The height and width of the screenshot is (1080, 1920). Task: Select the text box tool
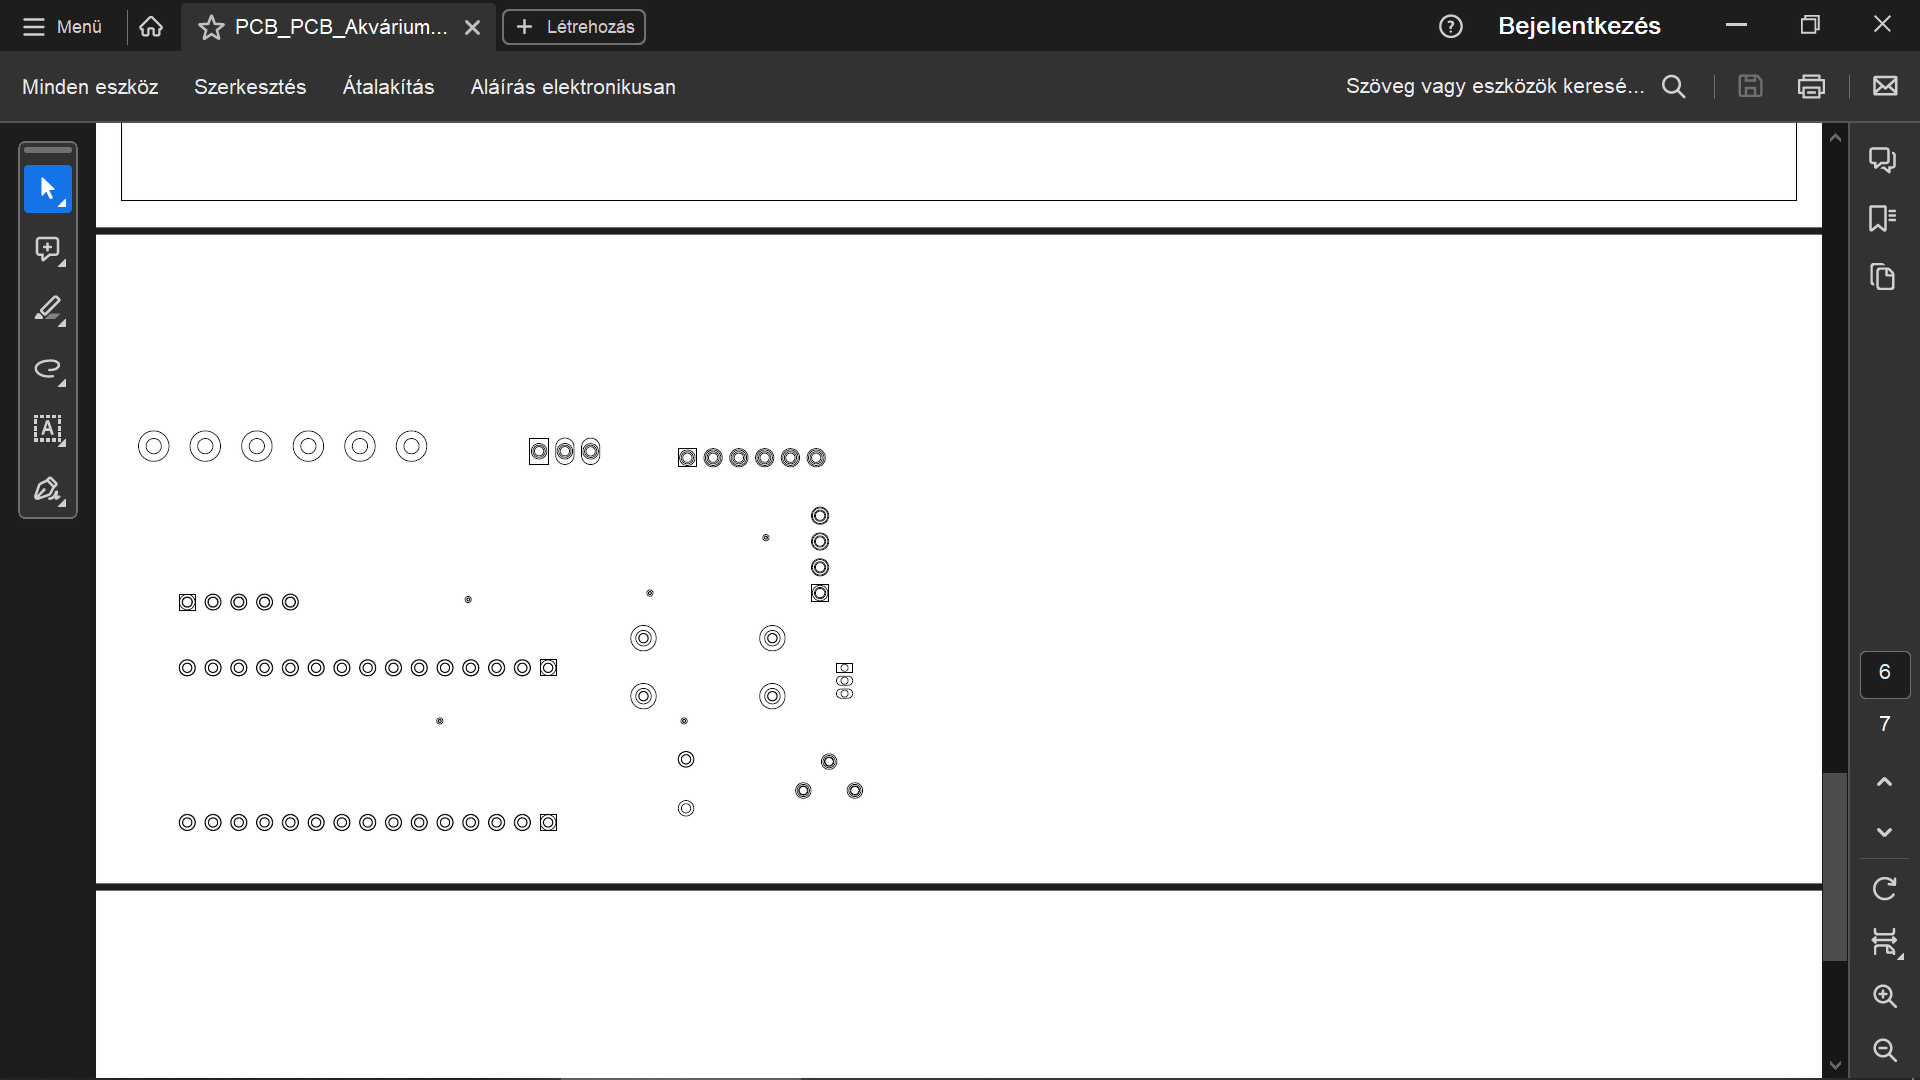47,429
